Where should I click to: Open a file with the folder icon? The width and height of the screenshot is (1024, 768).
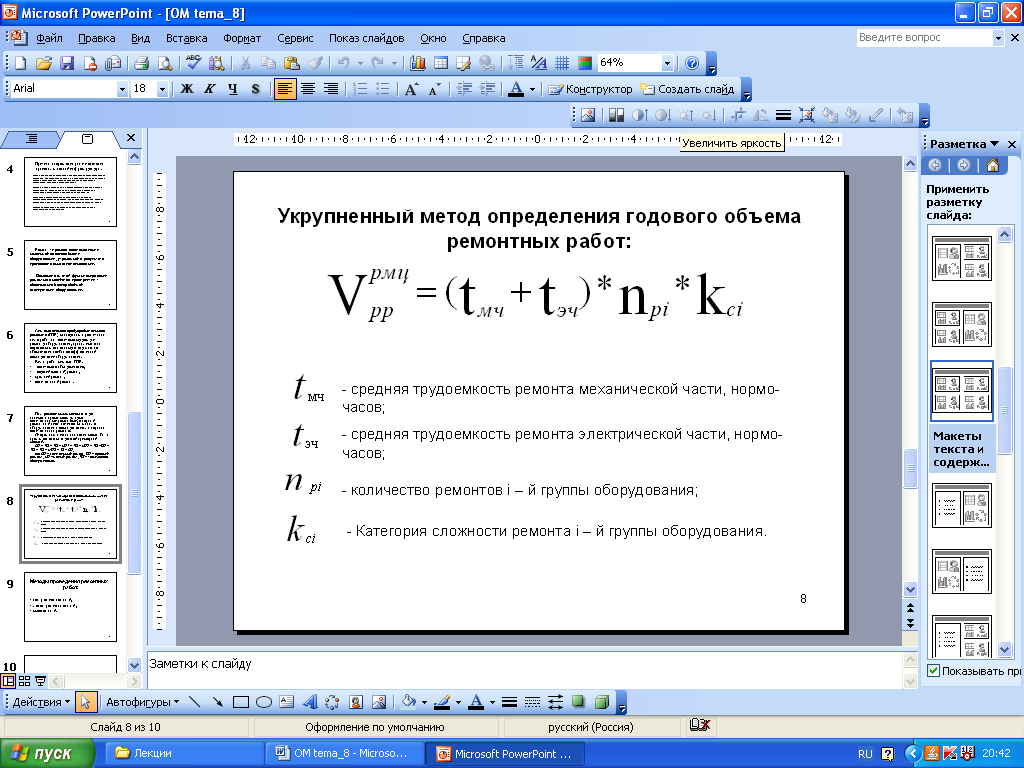coord(44,63)
